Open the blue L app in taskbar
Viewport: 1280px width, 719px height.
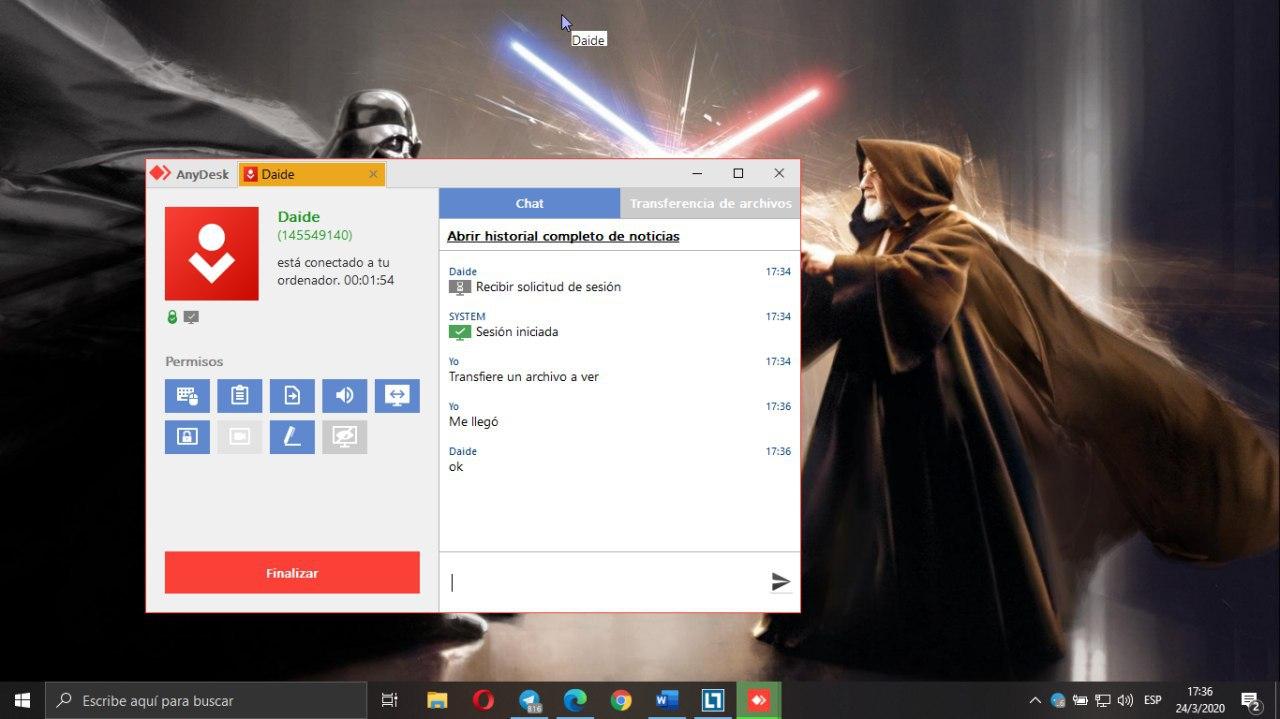pos(713,700)
